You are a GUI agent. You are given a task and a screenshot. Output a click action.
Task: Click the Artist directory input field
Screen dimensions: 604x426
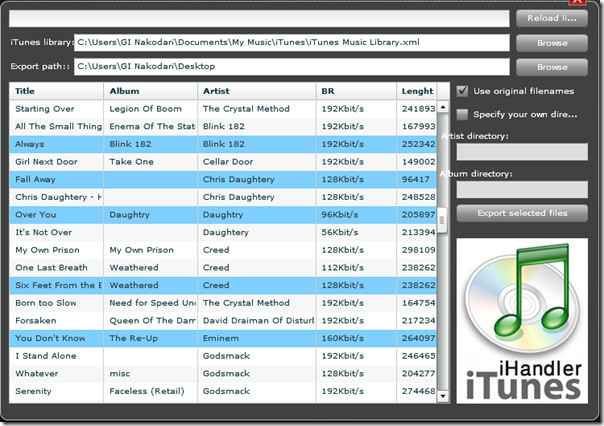(522, 152)
